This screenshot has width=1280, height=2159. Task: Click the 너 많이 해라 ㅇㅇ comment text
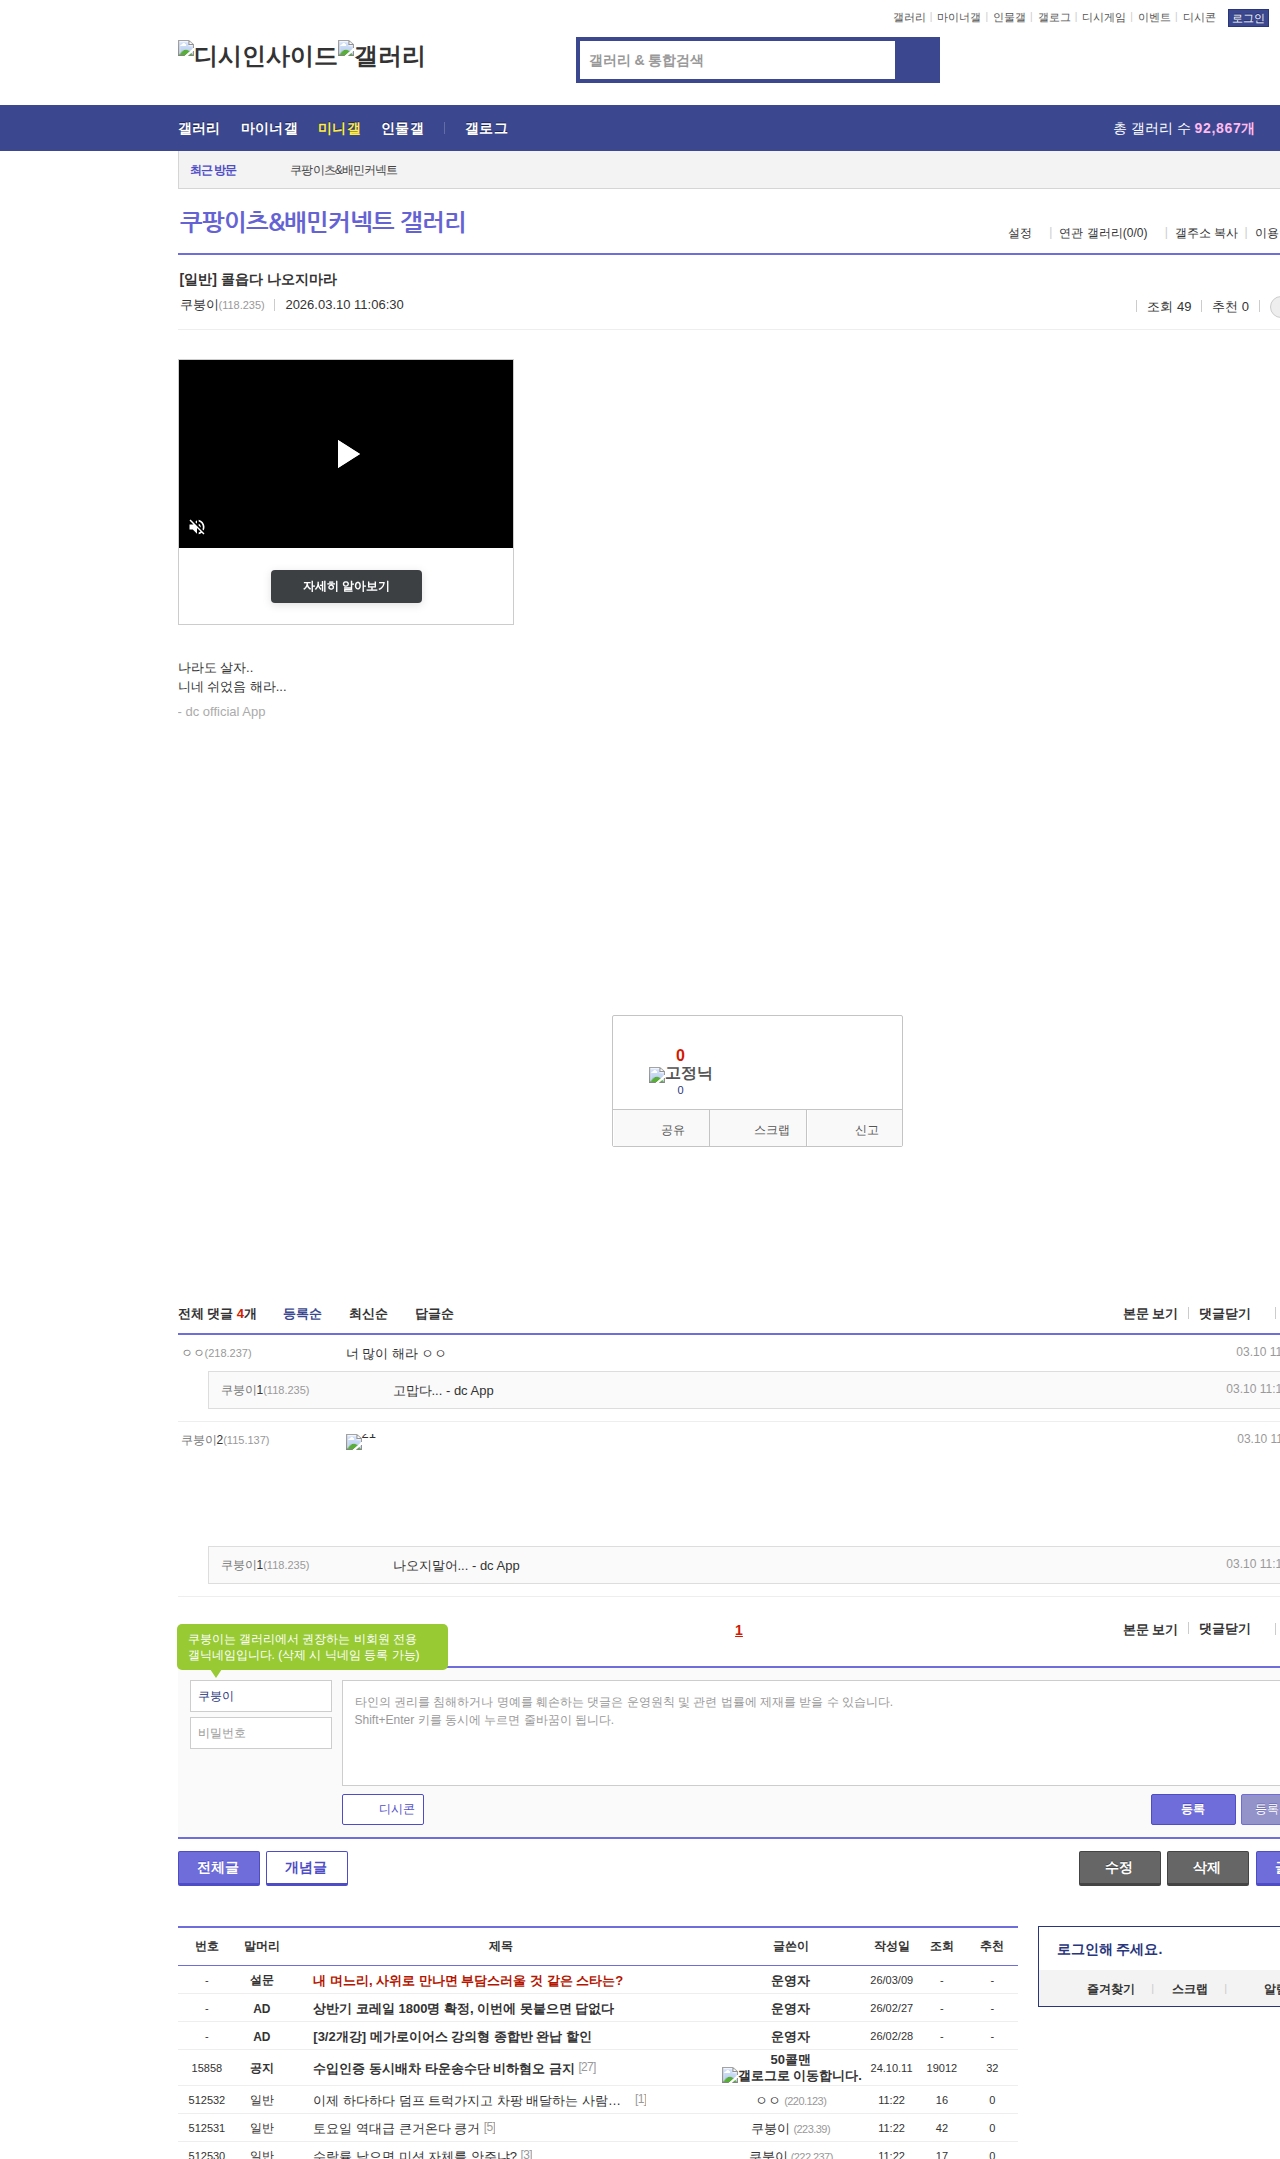tap(395, 1353)
